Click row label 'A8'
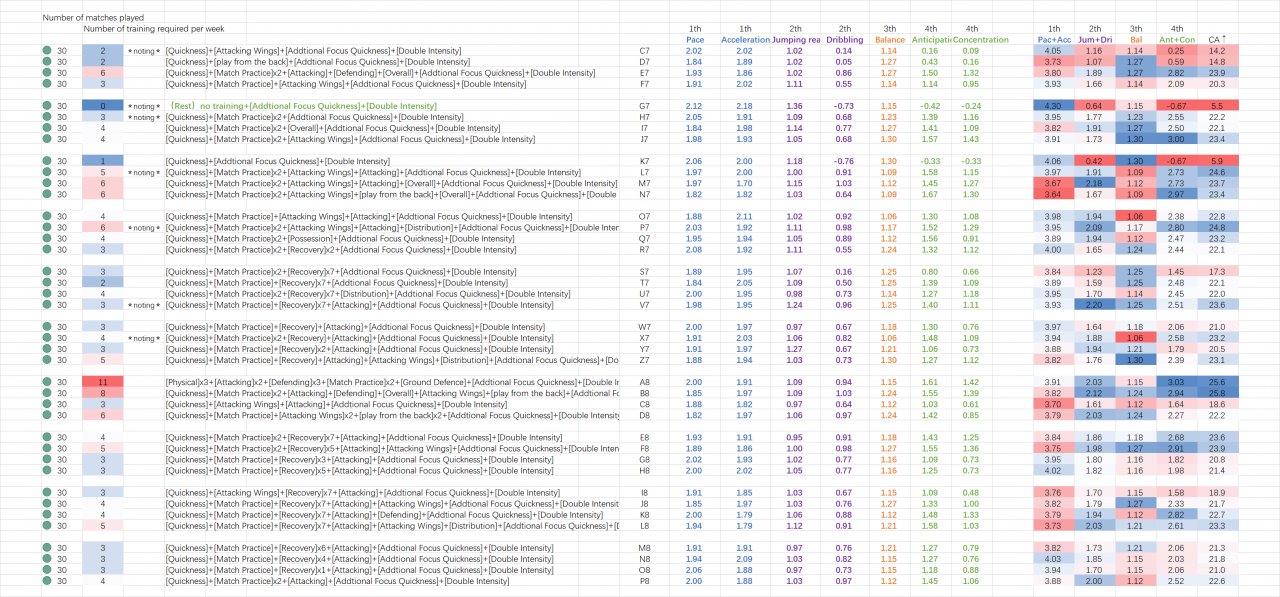Screen dimensions: 1280x597 [x=644, y=382]
